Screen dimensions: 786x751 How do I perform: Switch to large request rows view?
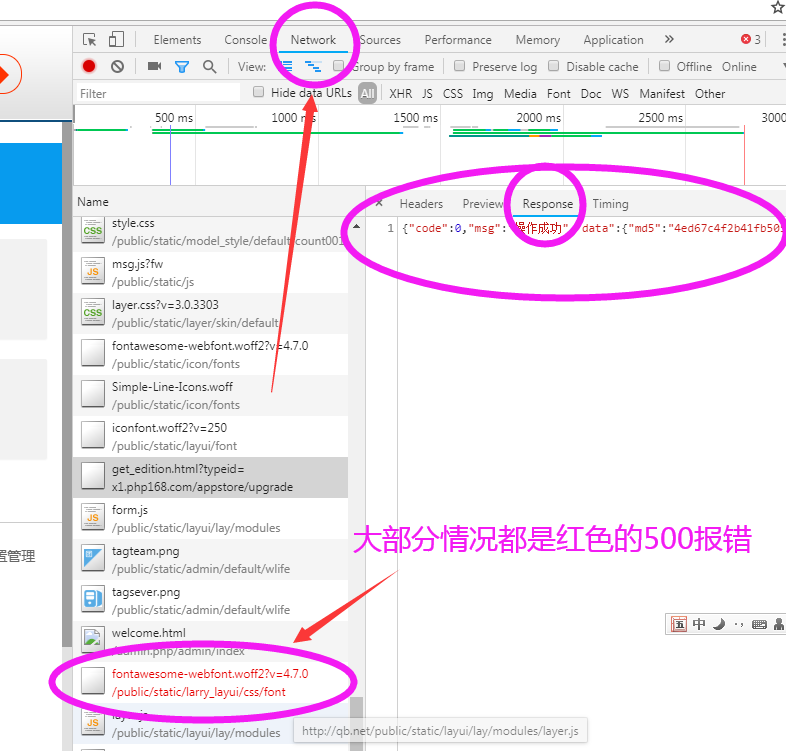(286, 67)
